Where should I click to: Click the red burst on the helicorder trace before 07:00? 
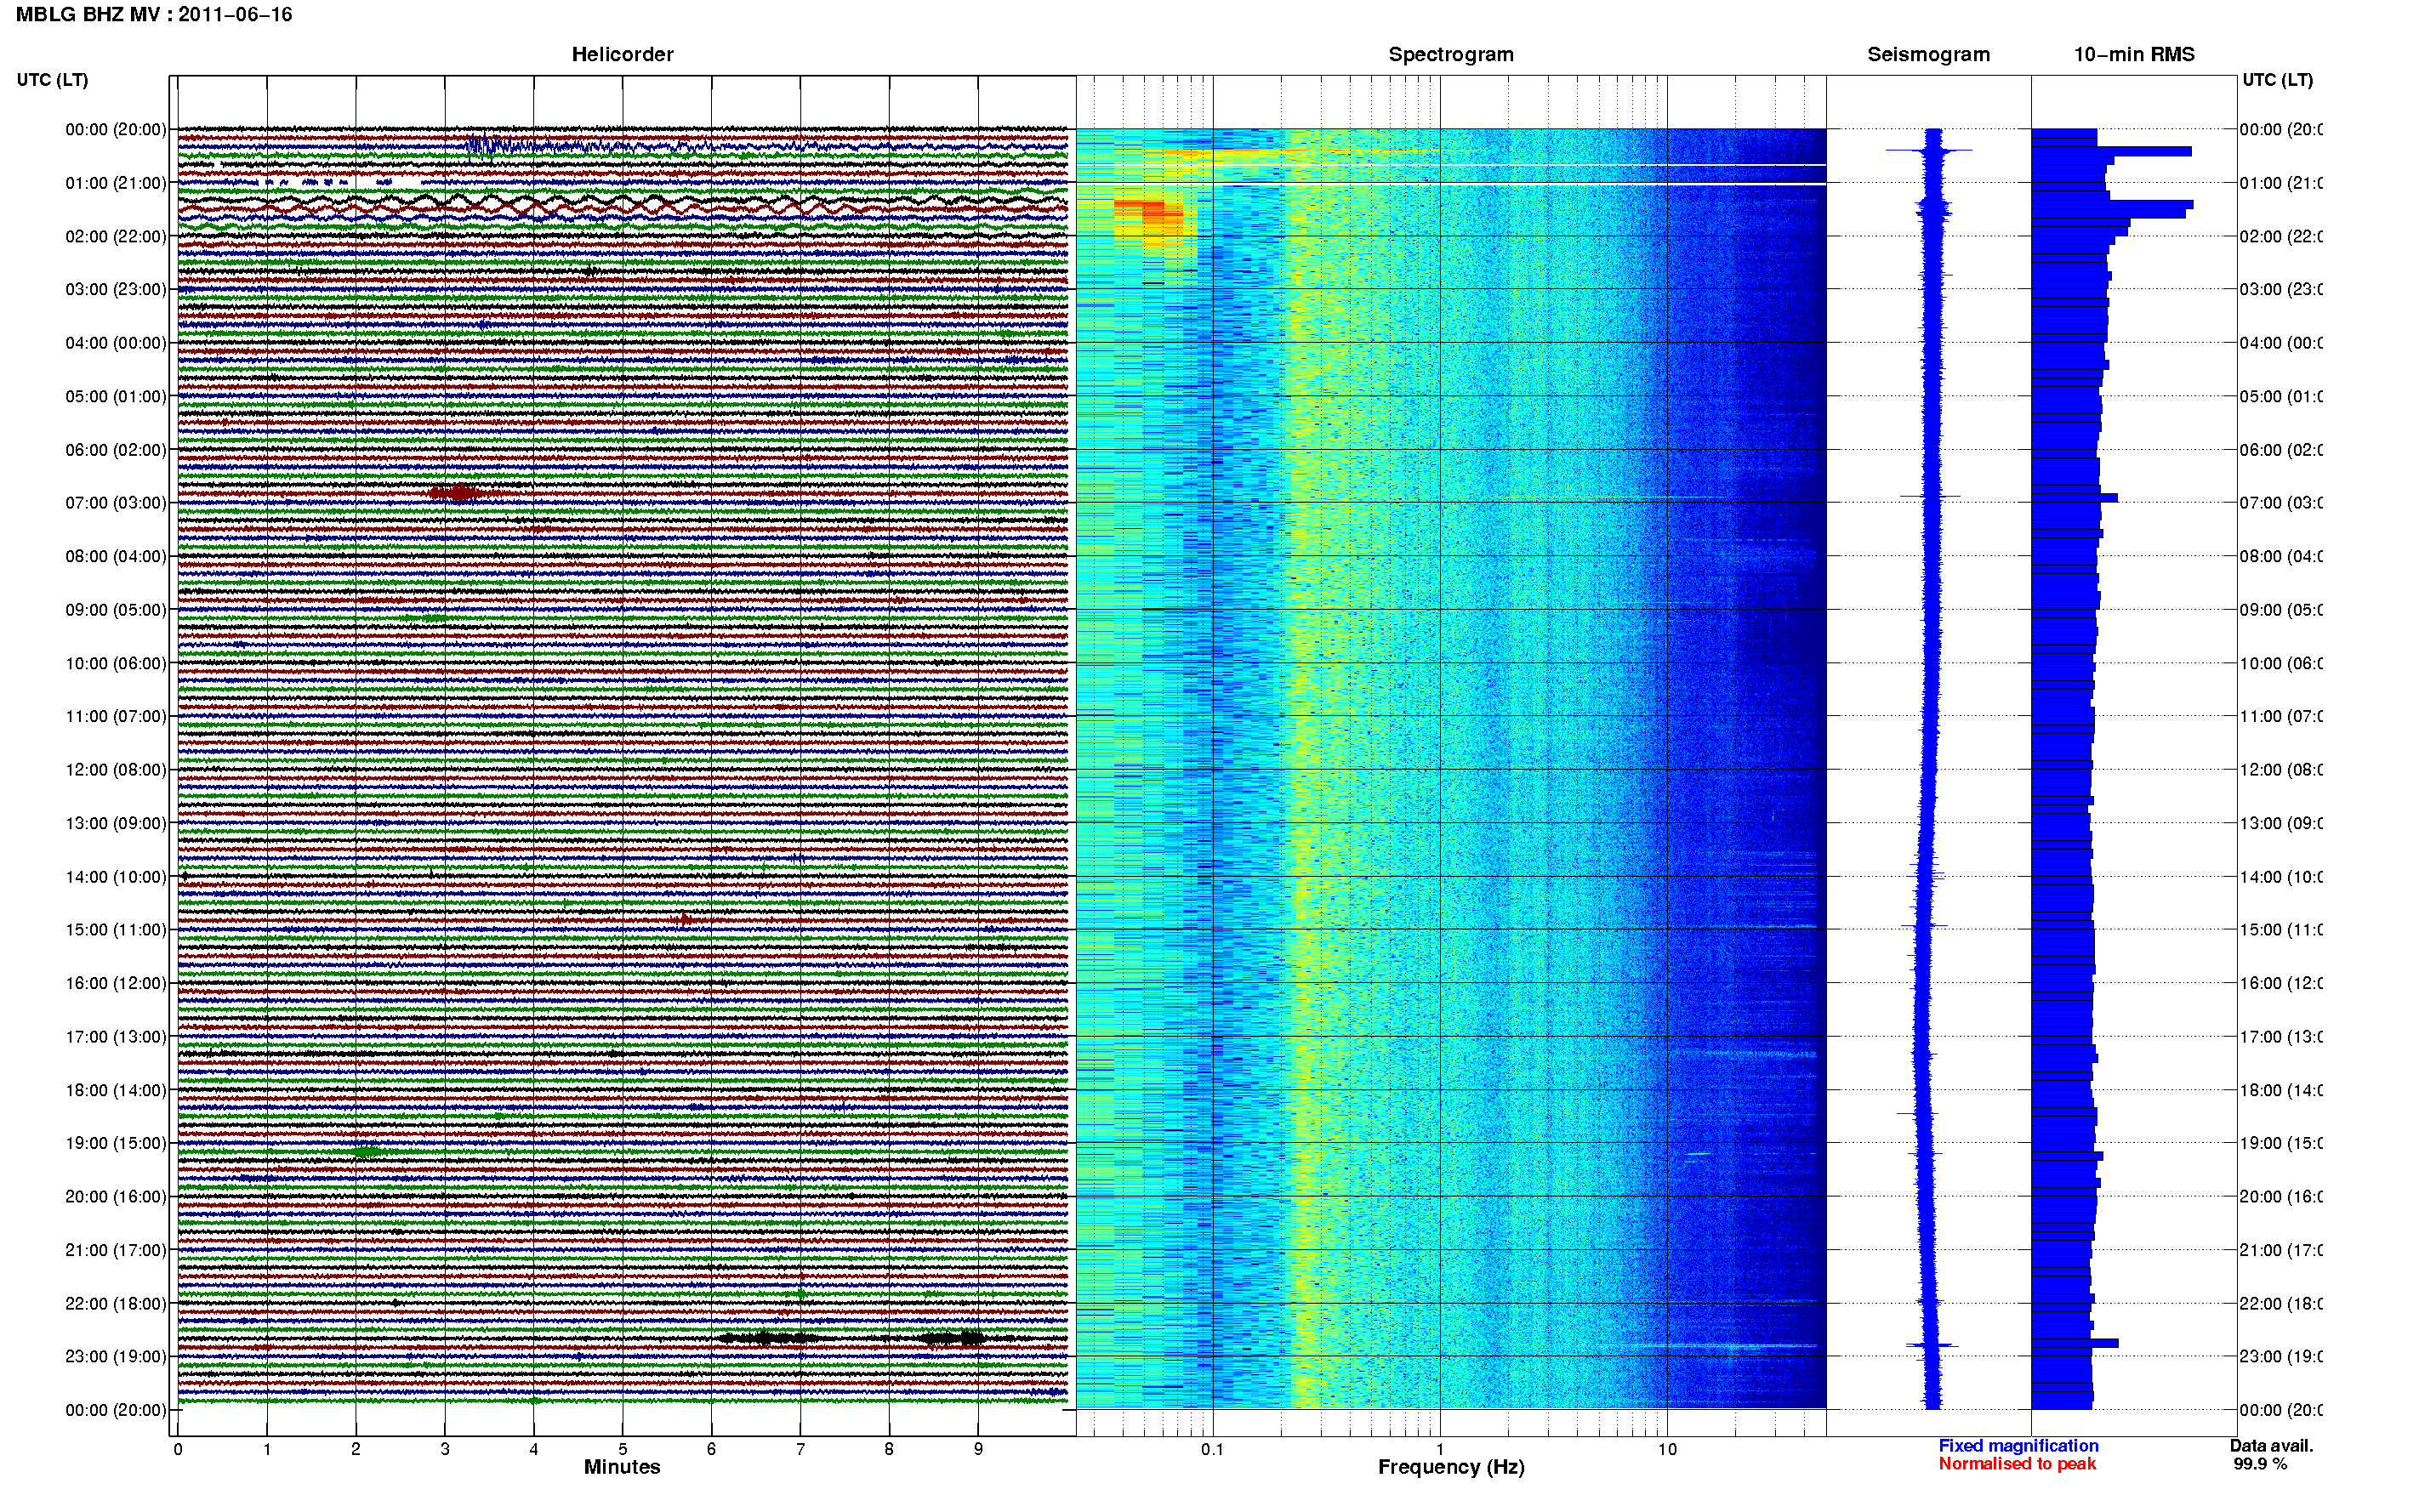point(457,492)
